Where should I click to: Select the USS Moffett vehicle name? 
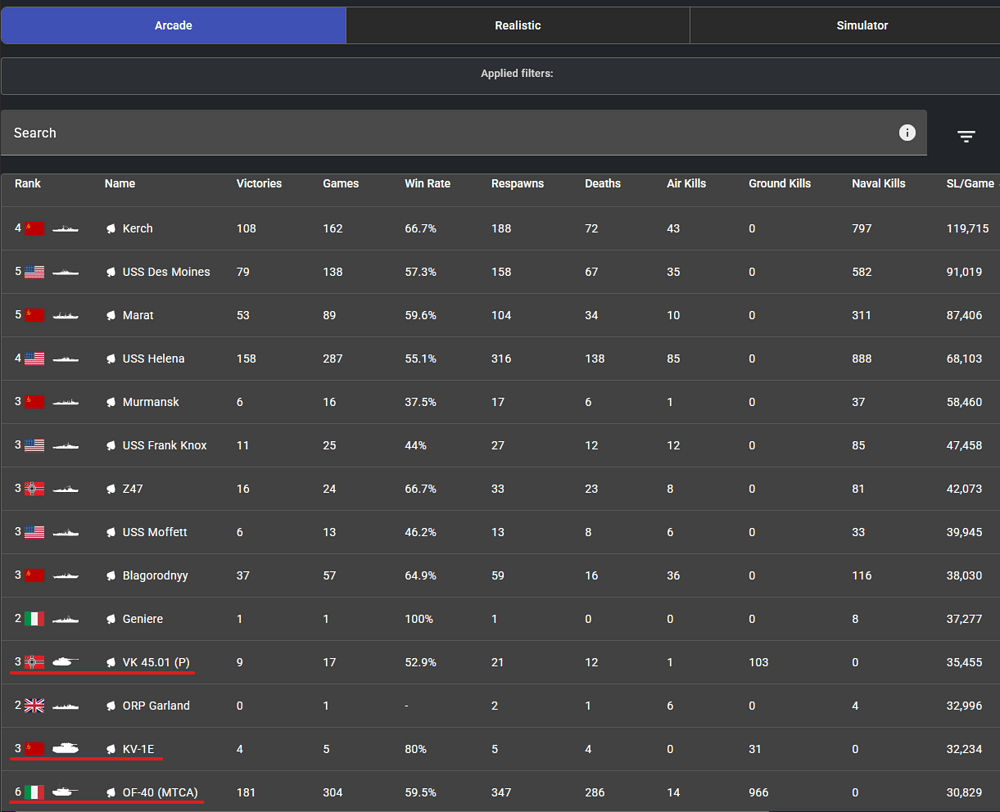(155, 532)
